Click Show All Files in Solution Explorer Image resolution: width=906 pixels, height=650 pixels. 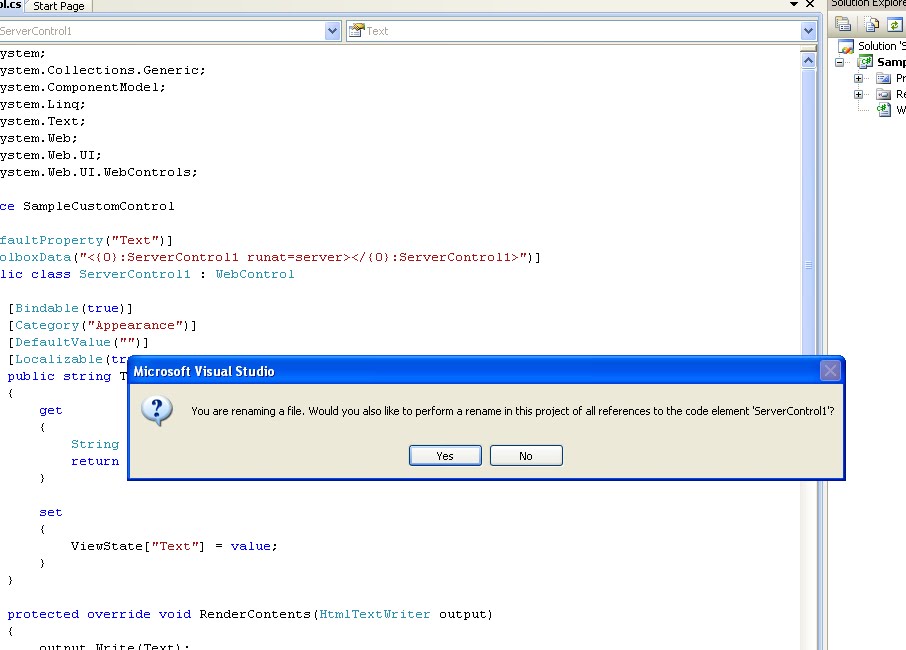(x=869, y=24)
